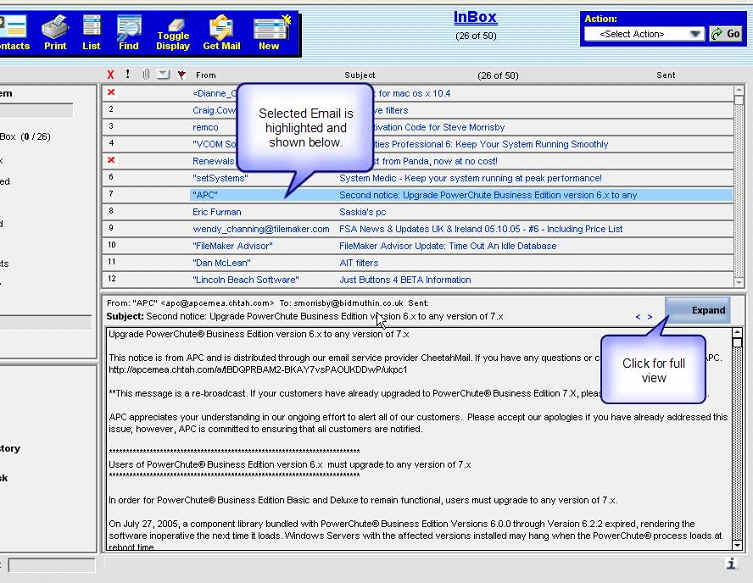Screen dimensions: 753x583
Task: Click email list scrollbar down arrow
Action: pyautogui.click(x=739, y=282)
